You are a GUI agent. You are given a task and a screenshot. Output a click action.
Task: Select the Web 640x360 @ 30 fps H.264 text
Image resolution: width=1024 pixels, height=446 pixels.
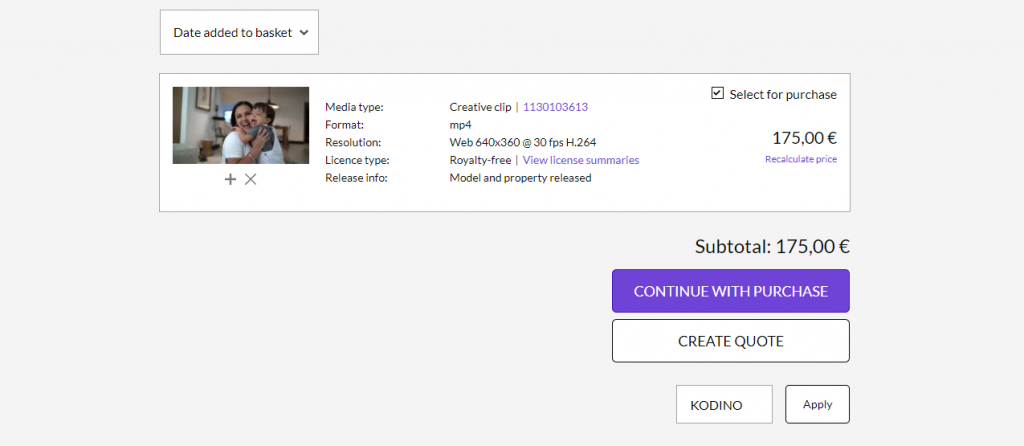pos(522,142)
